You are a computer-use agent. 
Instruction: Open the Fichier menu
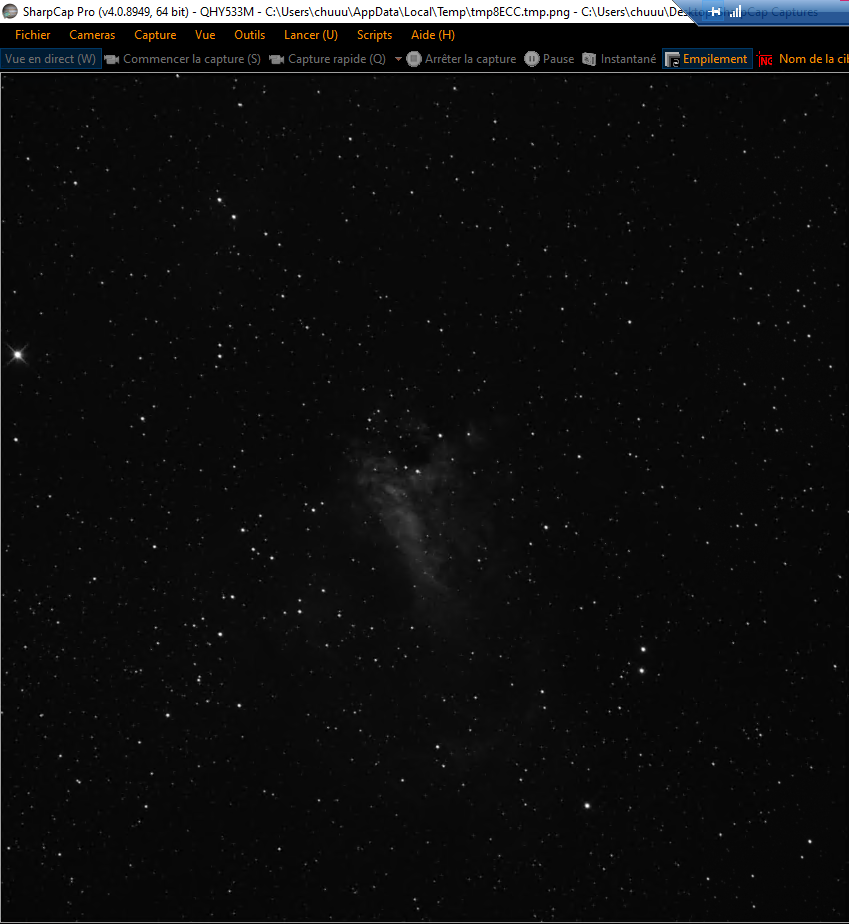(32, 35)
